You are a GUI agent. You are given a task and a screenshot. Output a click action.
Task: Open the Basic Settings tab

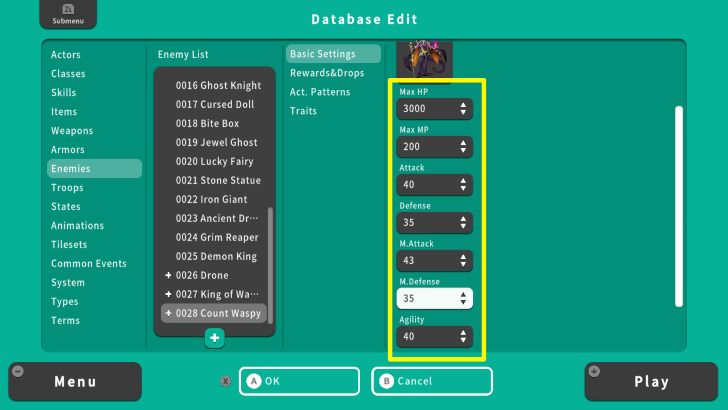[333, 54]
